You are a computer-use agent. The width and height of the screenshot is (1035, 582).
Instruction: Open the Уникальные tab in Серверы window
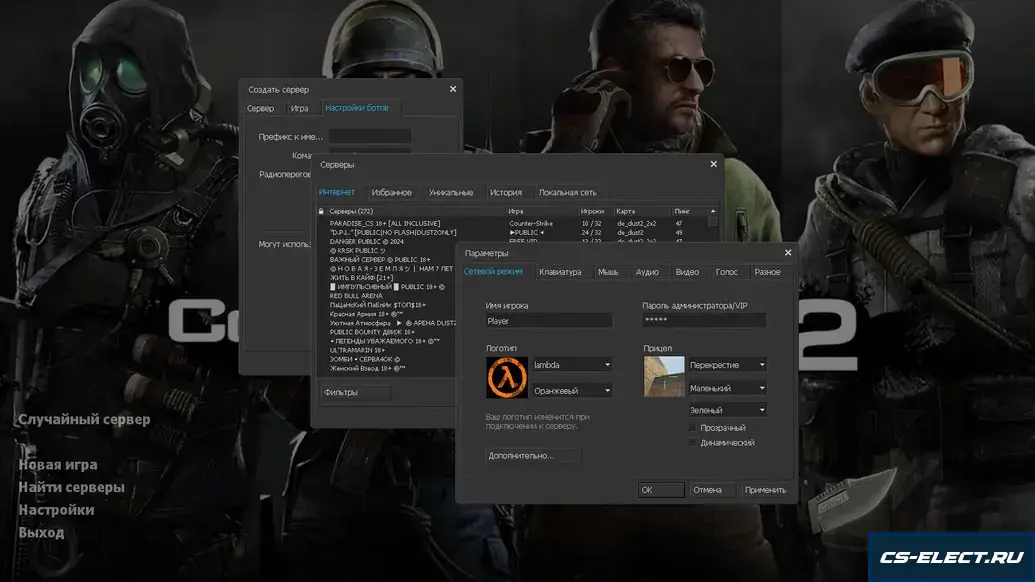click(x=451, y=193)
